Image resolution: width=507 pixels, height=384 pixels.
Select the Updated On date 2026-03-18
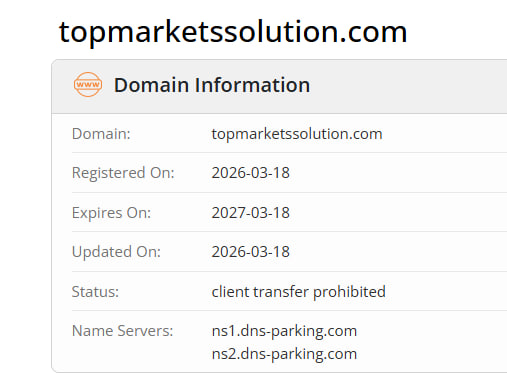(251, 252)
